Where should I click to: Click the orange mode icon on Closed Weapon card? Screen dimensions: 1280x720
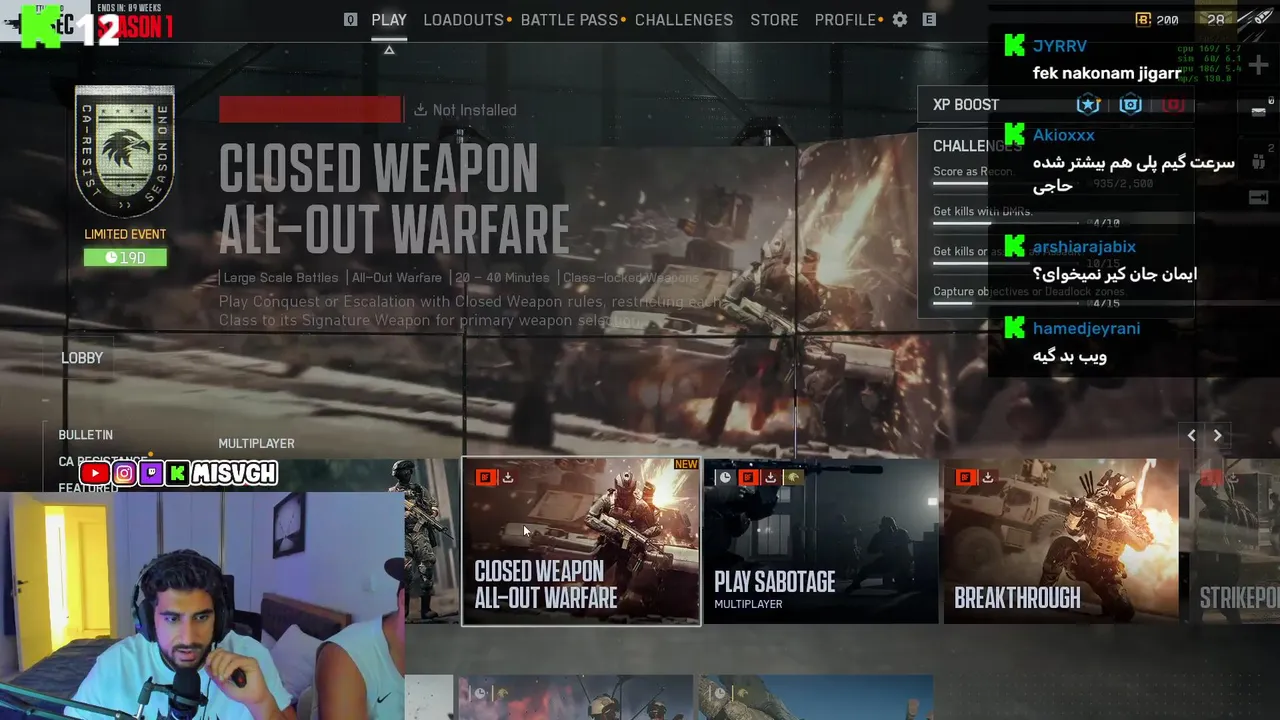point(485,477)
